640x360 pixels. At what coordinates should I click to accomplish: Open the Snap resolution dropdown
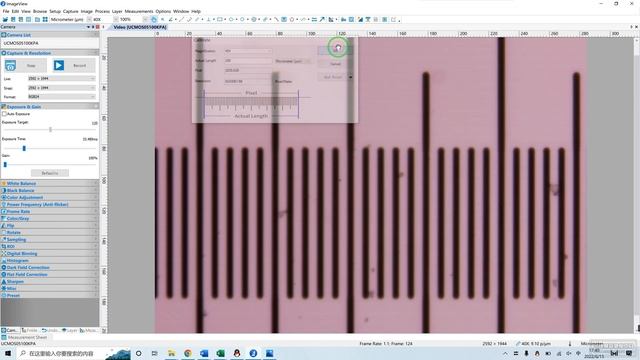click(x=61, y=88)
